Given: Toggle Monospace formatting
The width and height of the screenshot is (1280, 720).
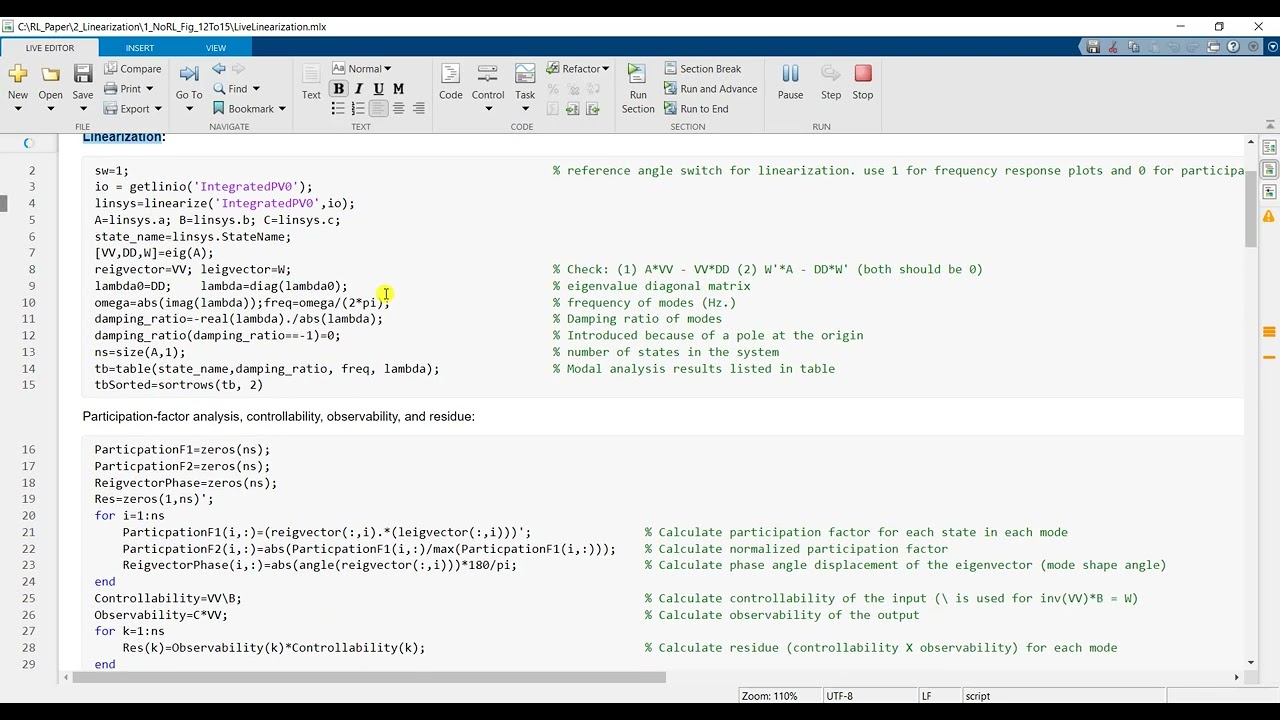Looking at the screenshot, I should (398, 89).
